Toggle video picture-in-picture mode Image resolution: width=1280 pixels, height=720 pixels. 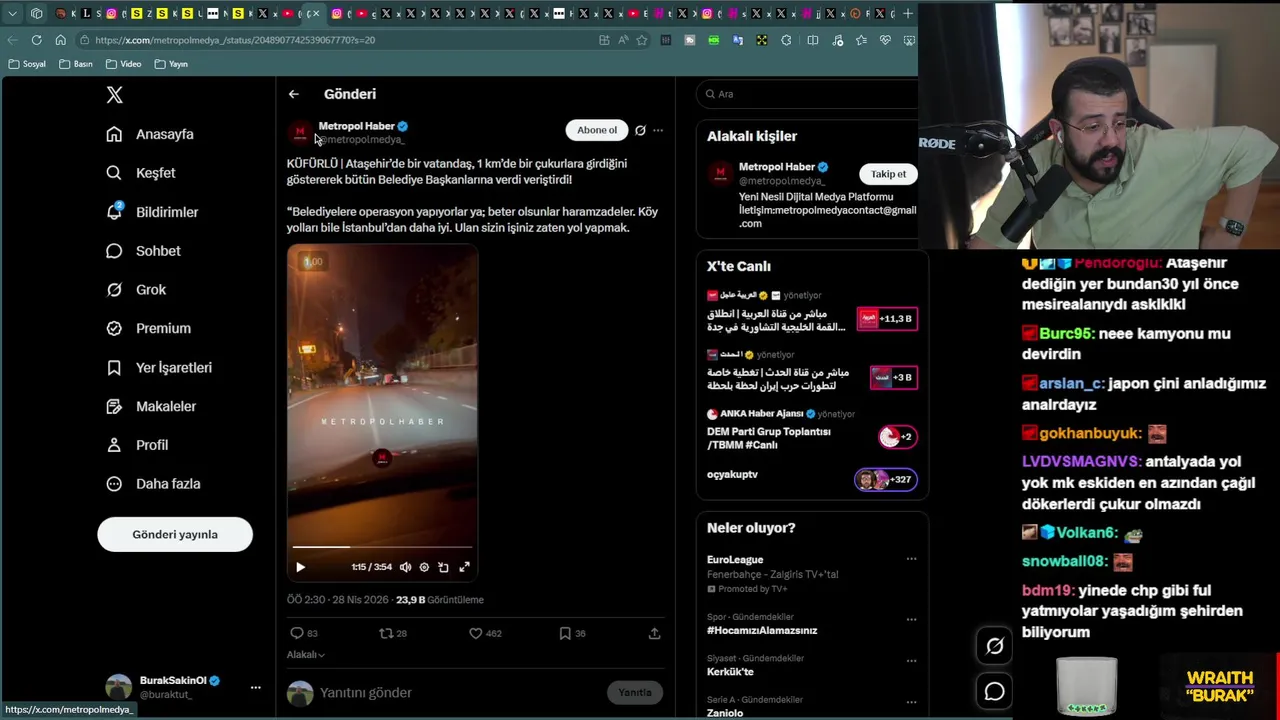(x=443, y=567)
